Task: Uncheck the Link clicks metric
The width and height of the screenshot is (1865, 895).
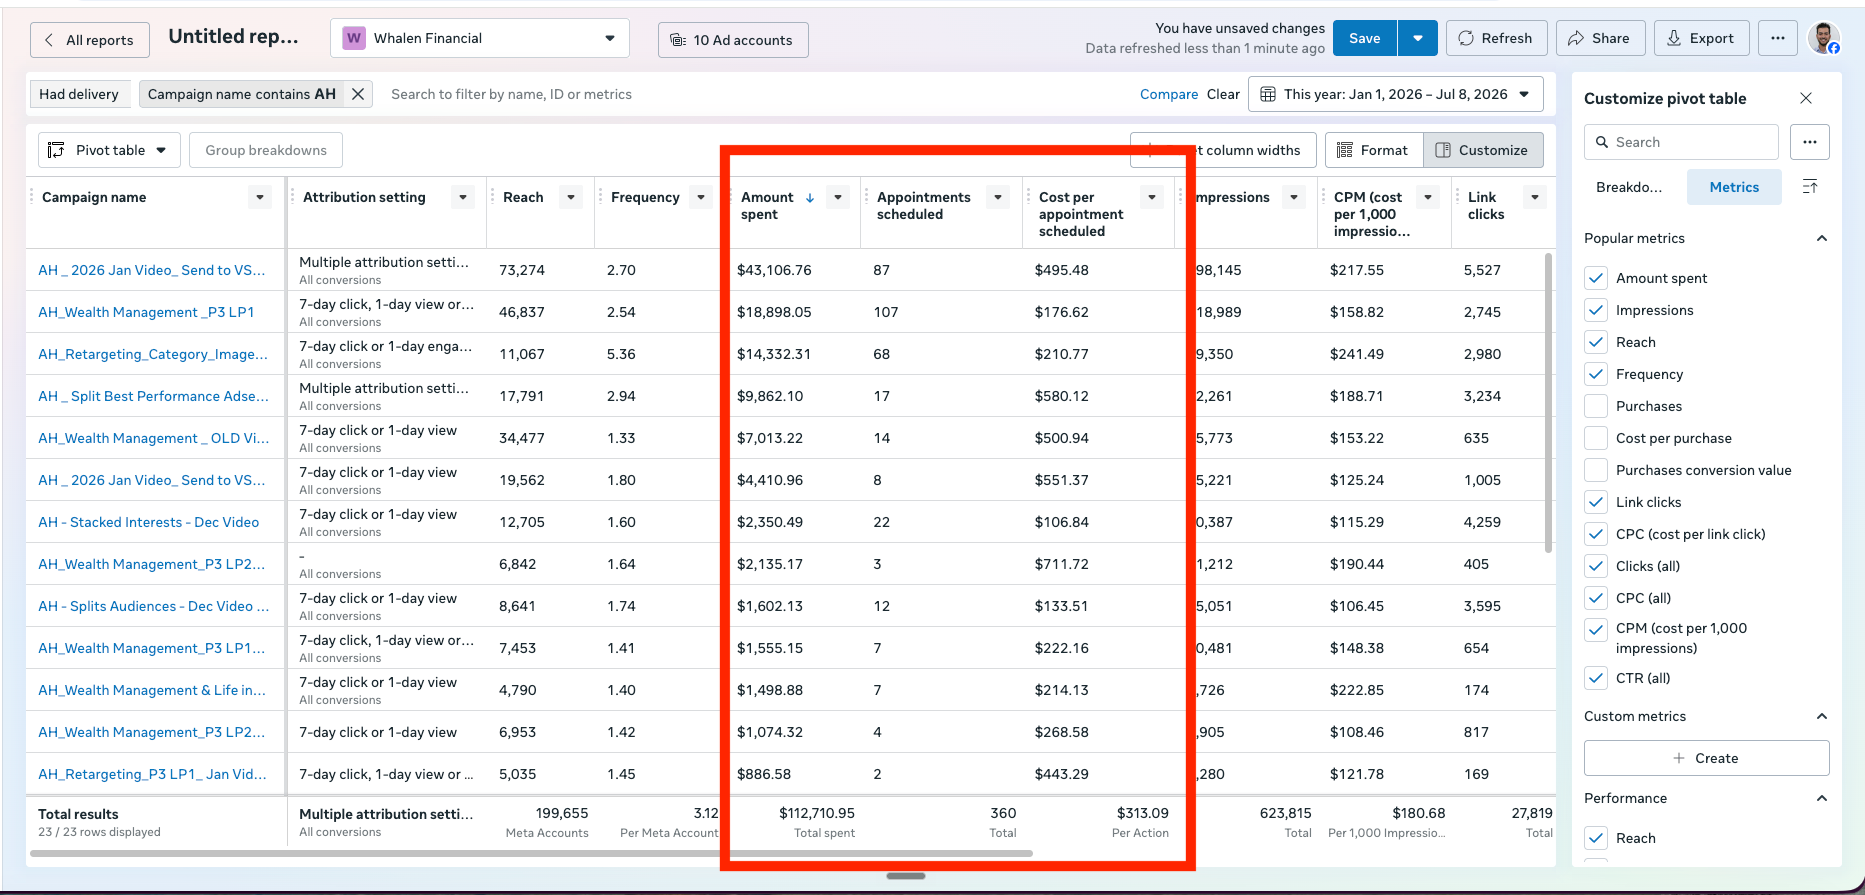Action: pos(1596,502)
